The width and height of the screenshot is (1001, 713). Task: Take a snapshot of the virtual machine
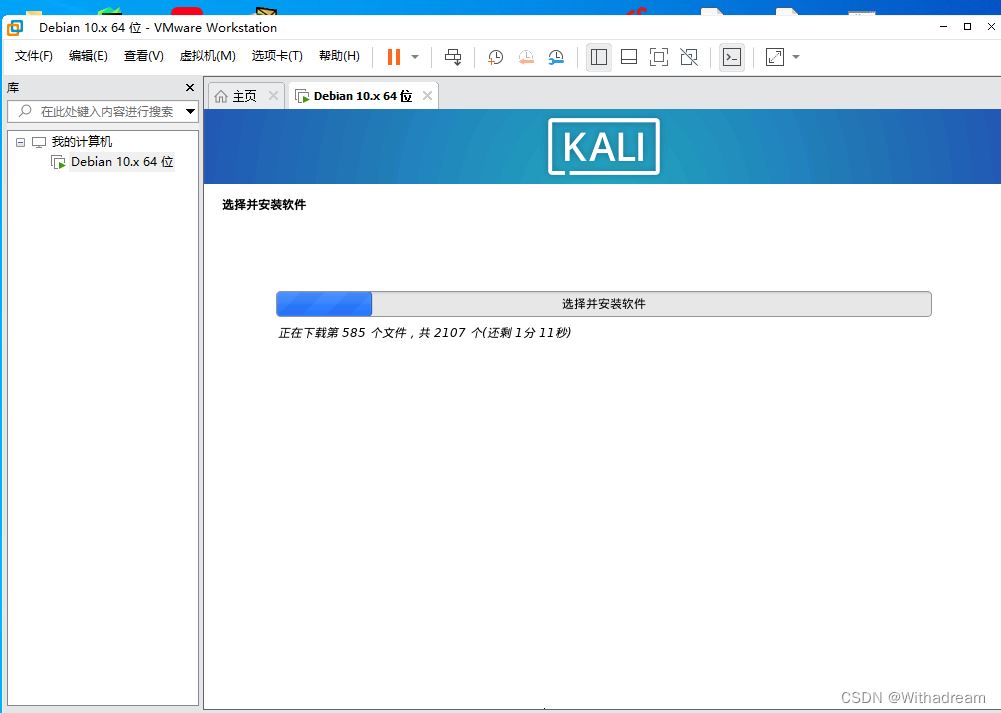pos(495,57)
